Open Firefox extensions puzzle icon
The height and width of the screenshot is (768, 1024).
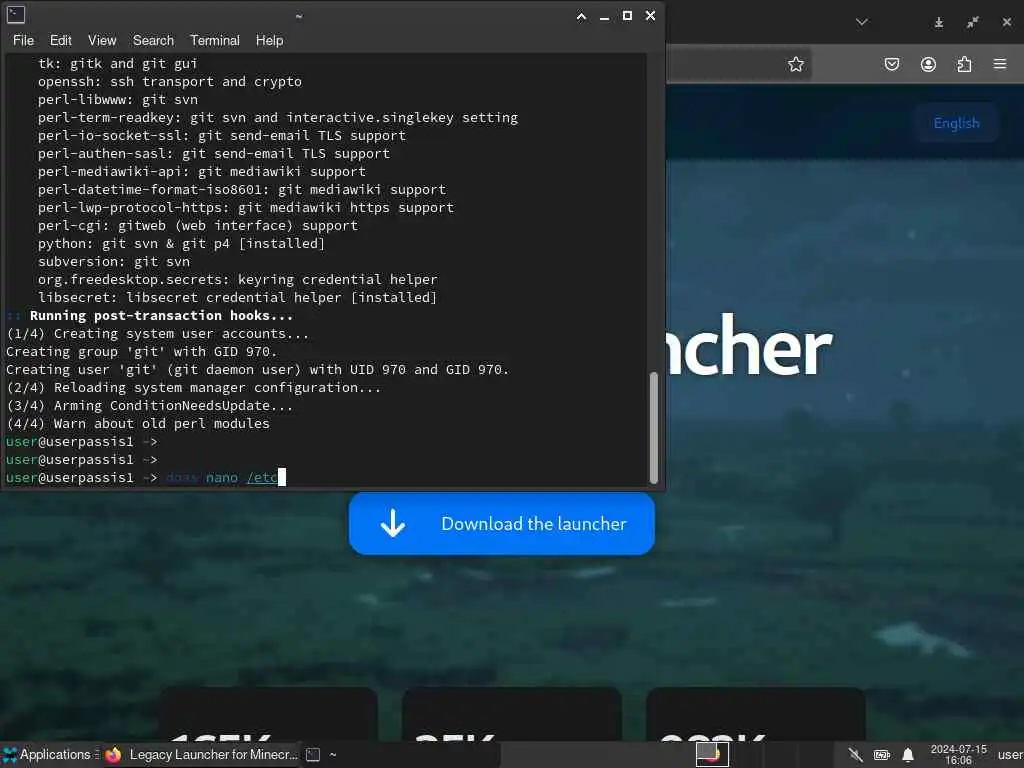964,64
